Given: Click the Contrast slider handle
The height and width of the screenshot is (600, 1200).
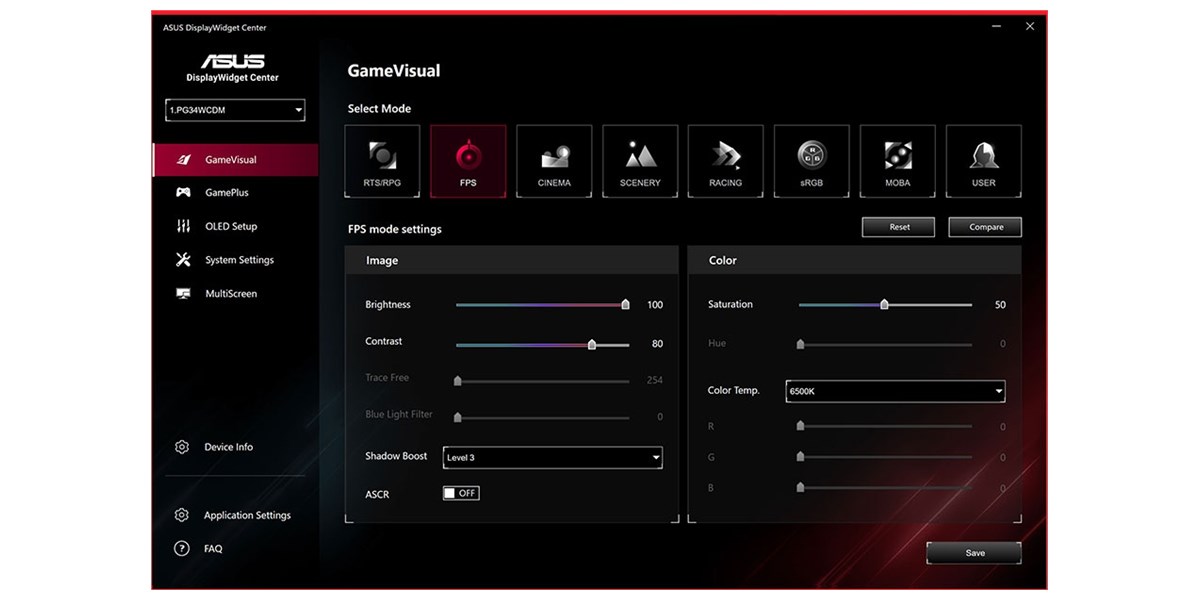Looking at the screenshot, I should (x=592, y=344).
